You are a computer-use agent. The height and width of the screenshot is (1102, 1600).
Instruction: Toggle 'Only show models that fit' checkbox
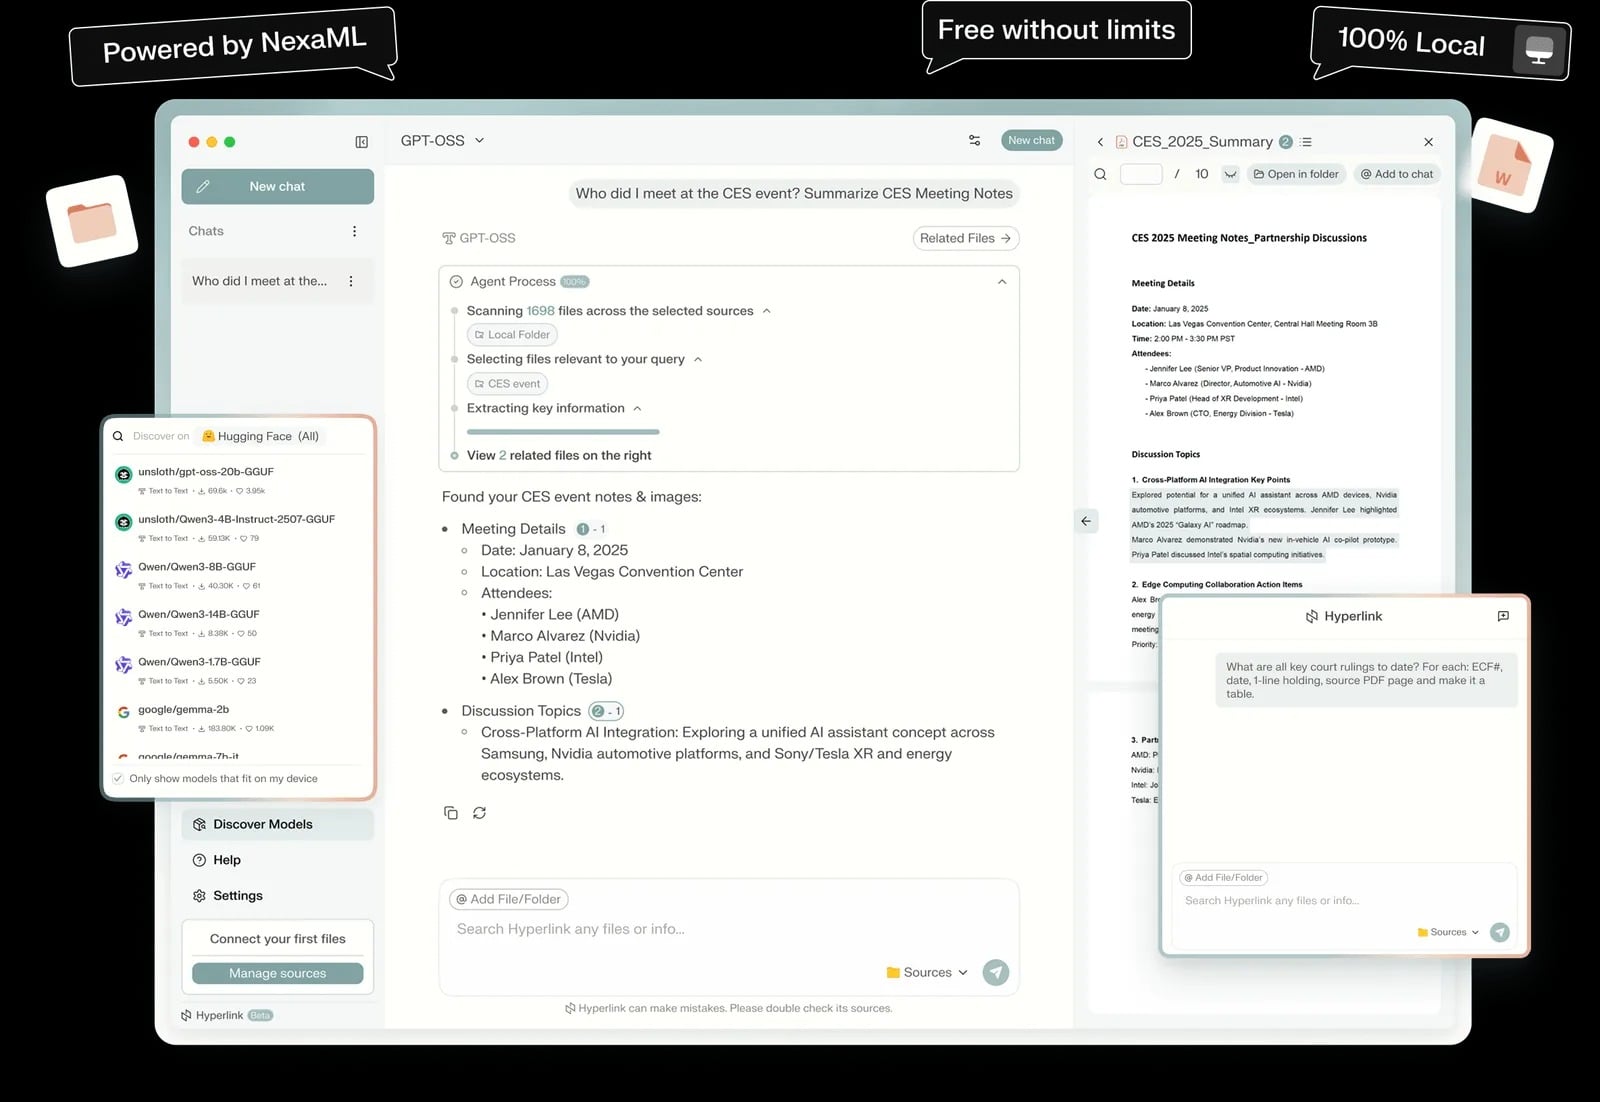(119, 778)
